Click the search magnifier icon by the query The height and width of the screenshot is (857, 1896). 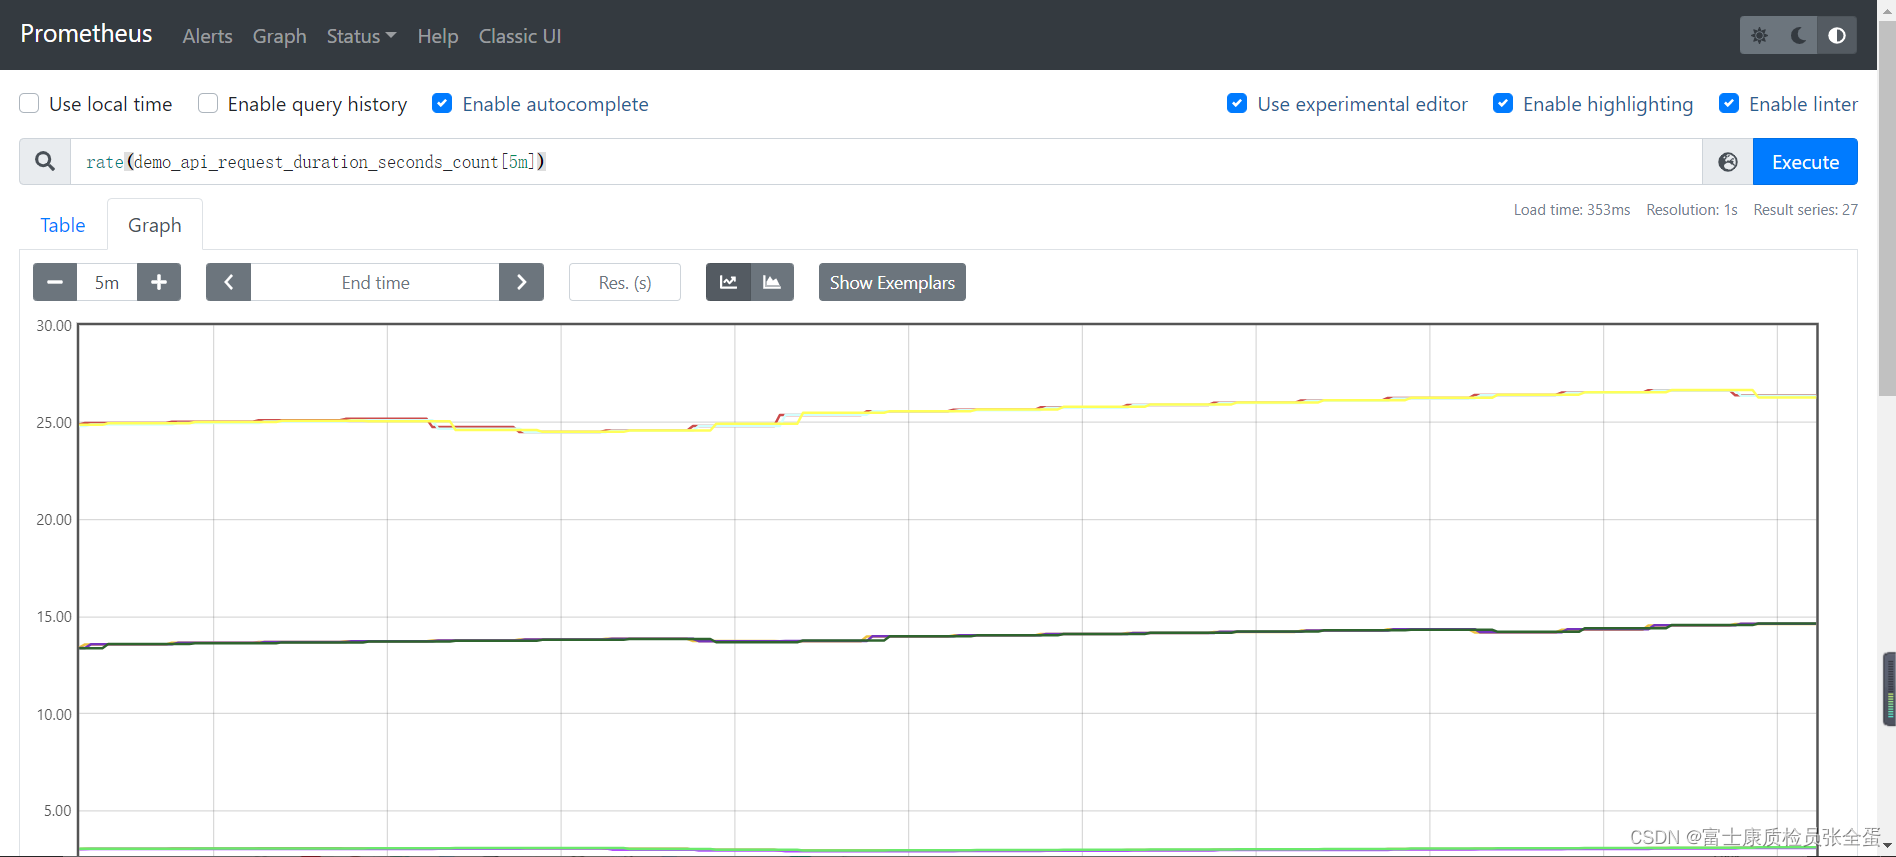click(45, 161)
